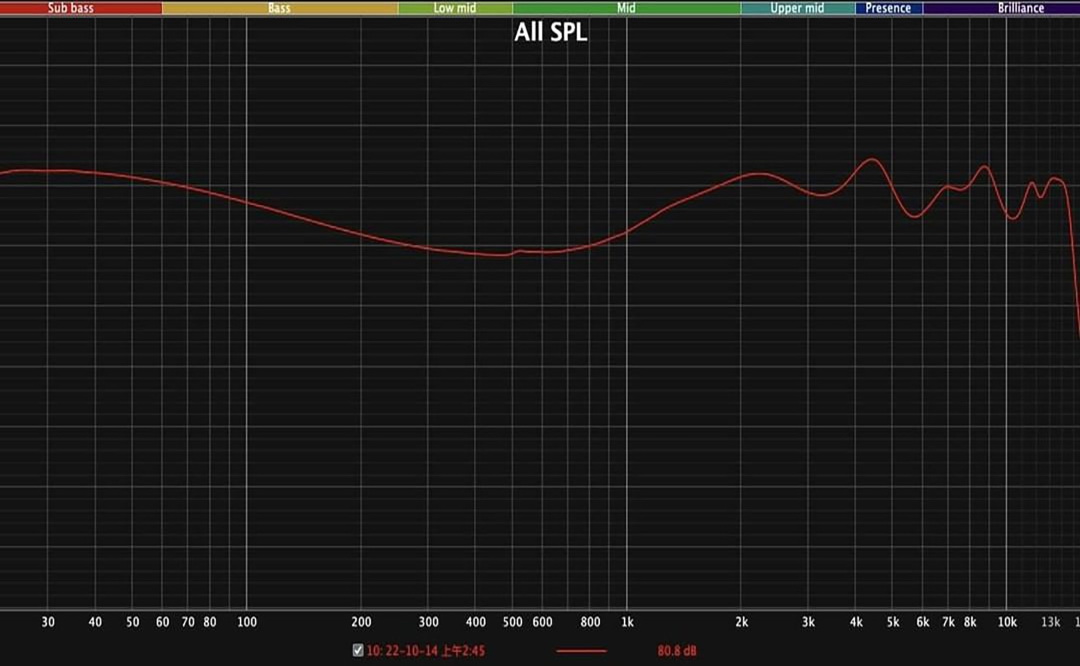Click the 100 frequency axis label
Viewport: 1080px width, 666px height.
[x=247, y=621]
